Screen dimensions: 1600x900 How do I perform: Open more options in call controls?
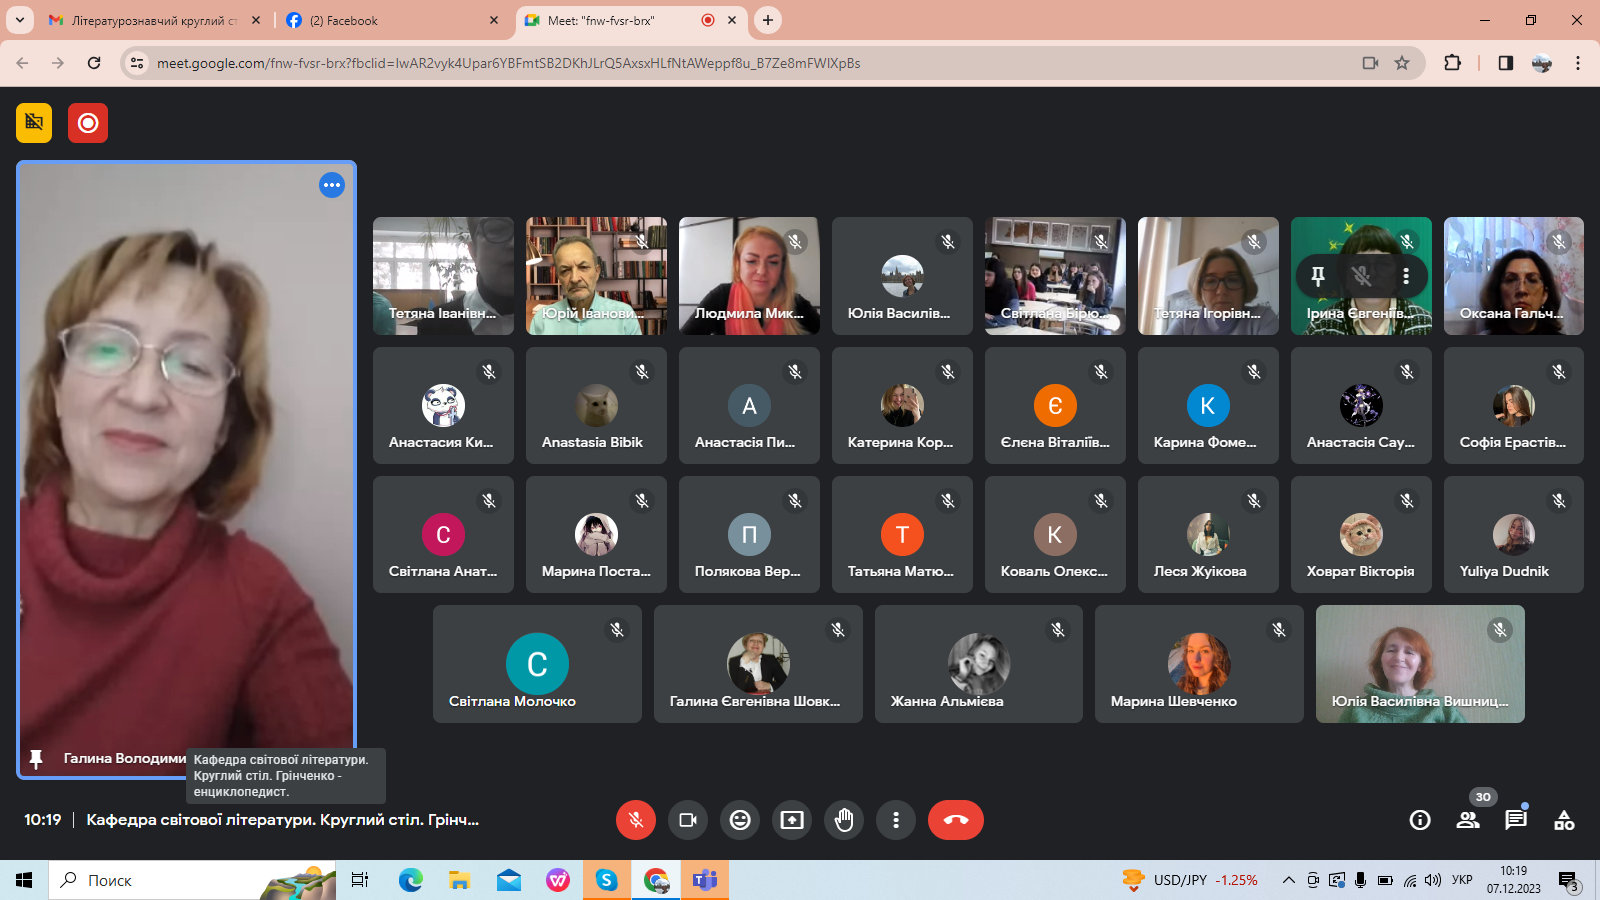(x=896, y=820)
